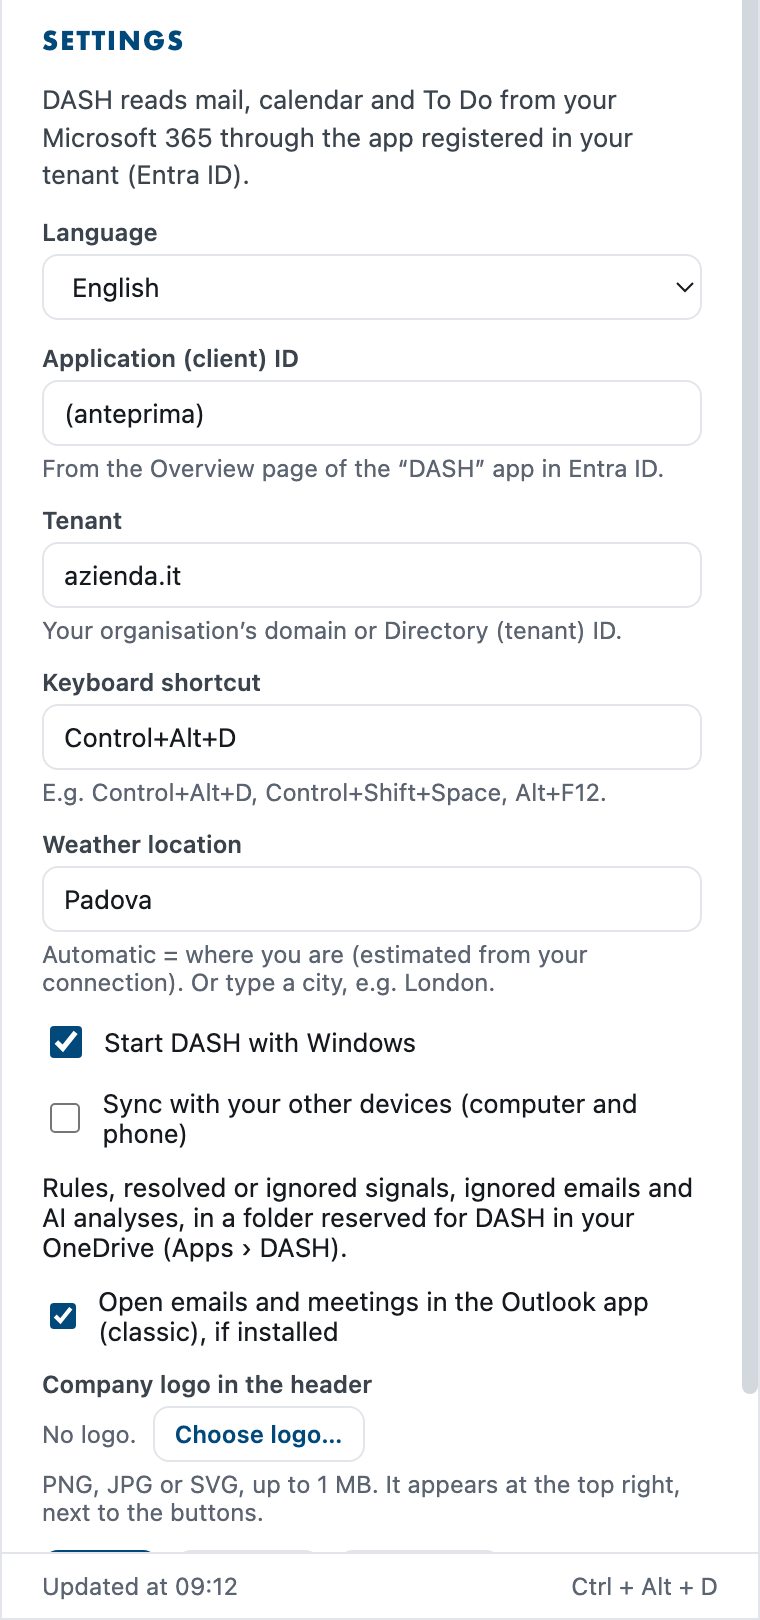Focus the Tenant field with azienda.it
Viewport: 760px width, 1620px height.
372,575
